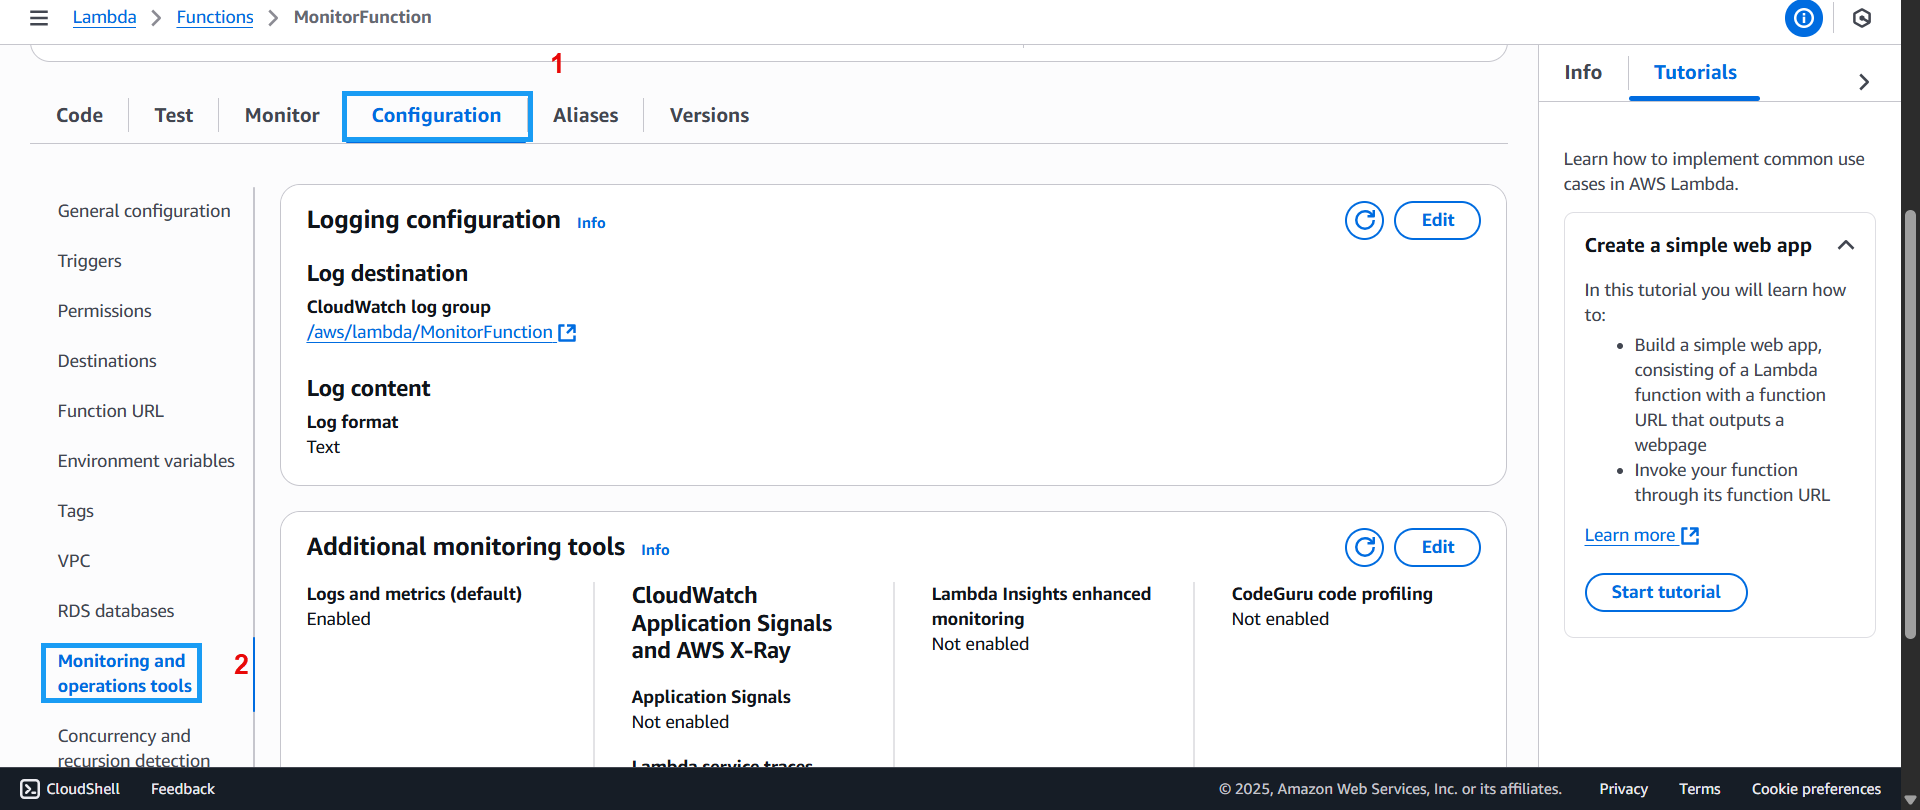This screenshot has height=810, width=1920.
Task: Select Environment variables in the sidebar
Action: [146, 461]
